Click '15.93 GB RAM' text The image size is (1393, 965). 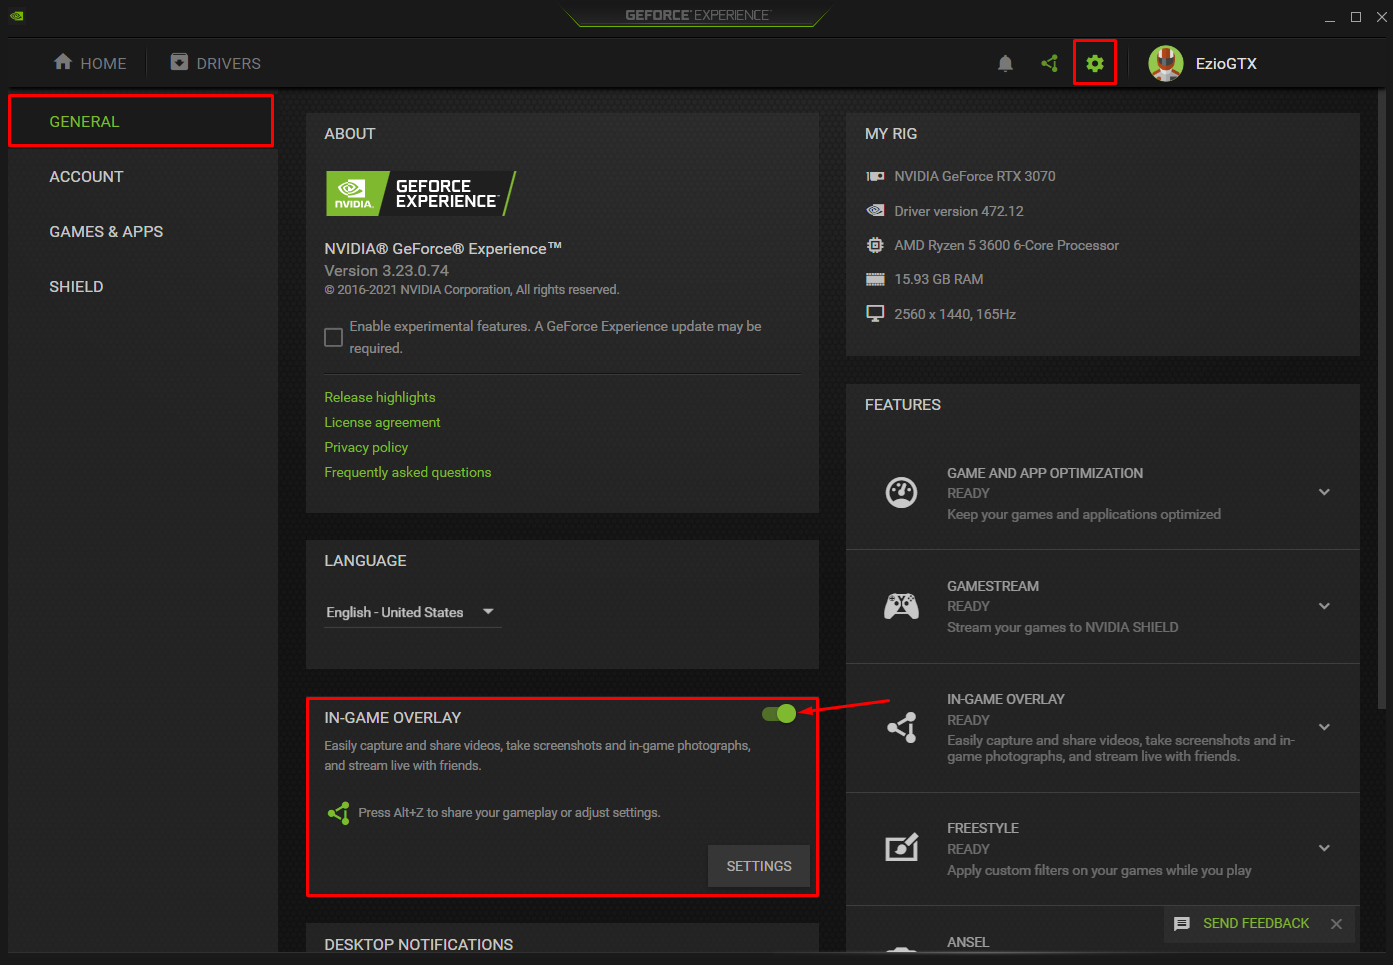(939, 279)
